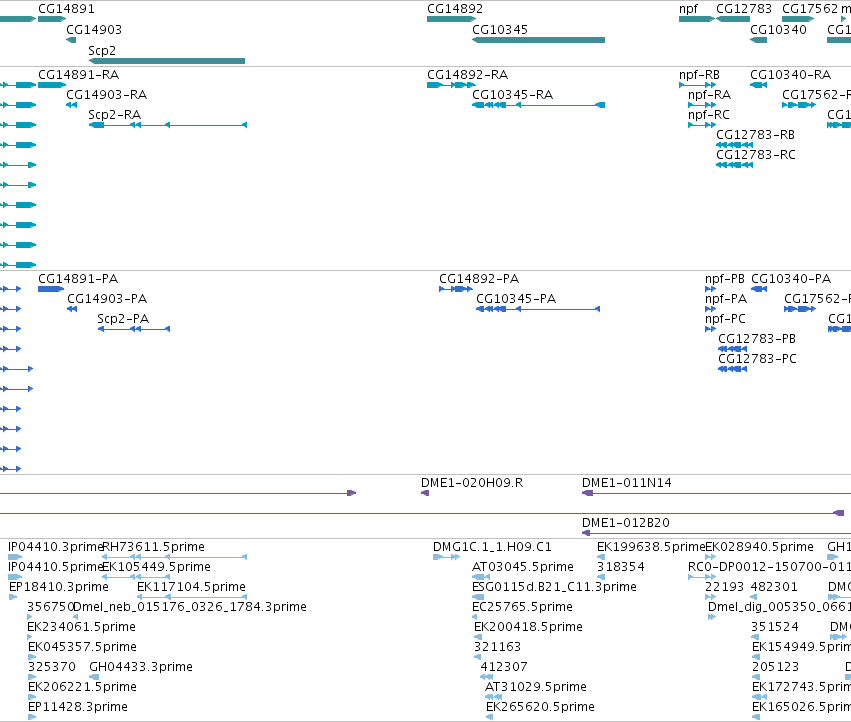The height and width of the screenshot is (722, 851).
Task: Click the EK234061.5prime EST label
Action: tap(81, 628)
